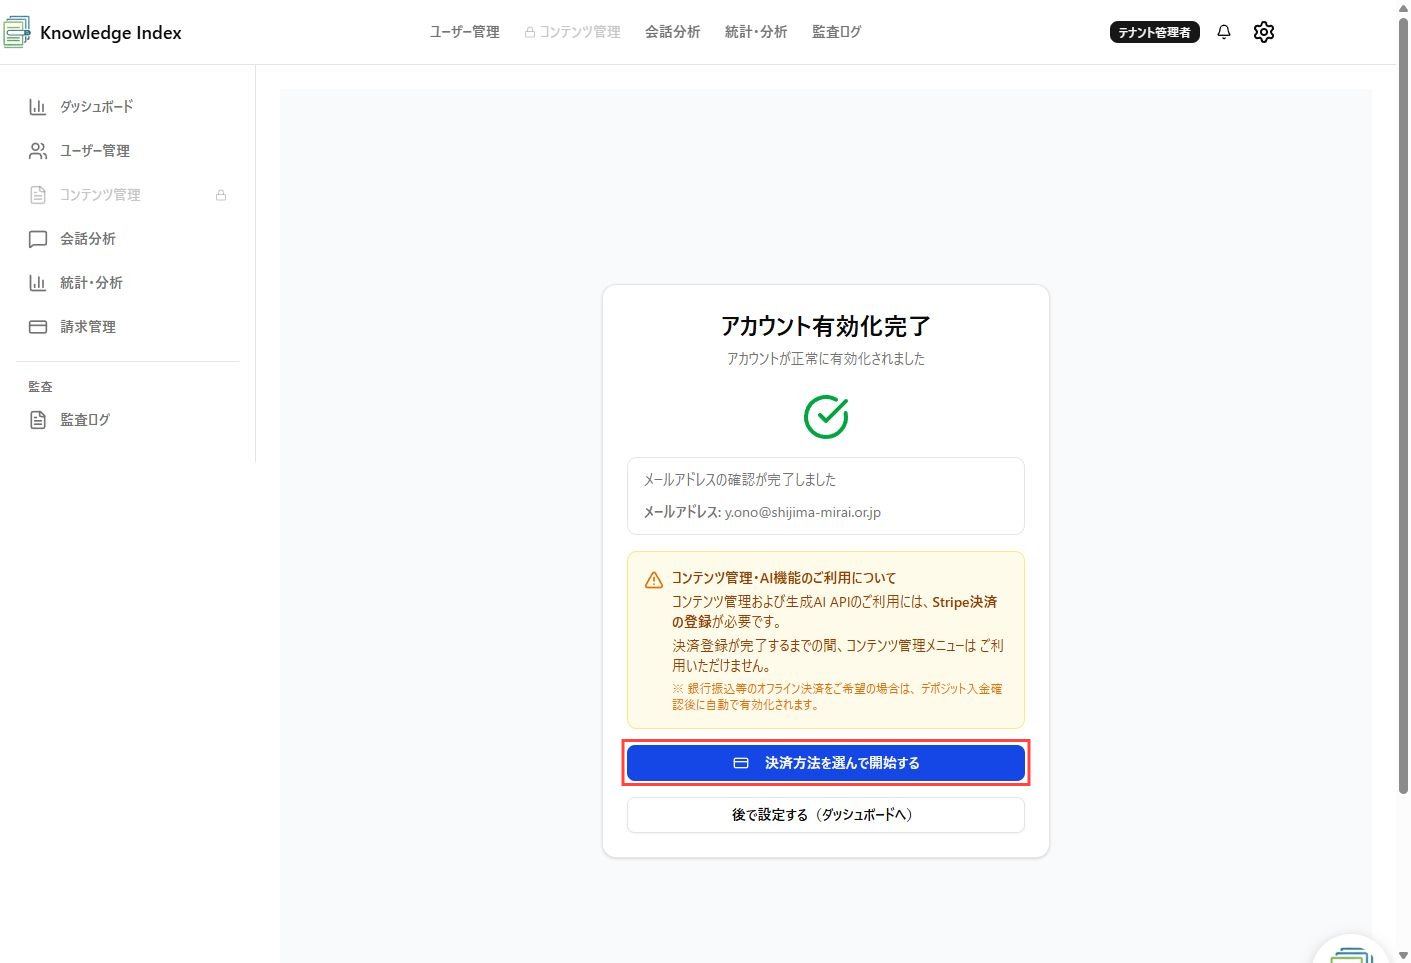Click the ダッシュボード chart icon in sidebar

pyautogui.click(x=38, y=107)
